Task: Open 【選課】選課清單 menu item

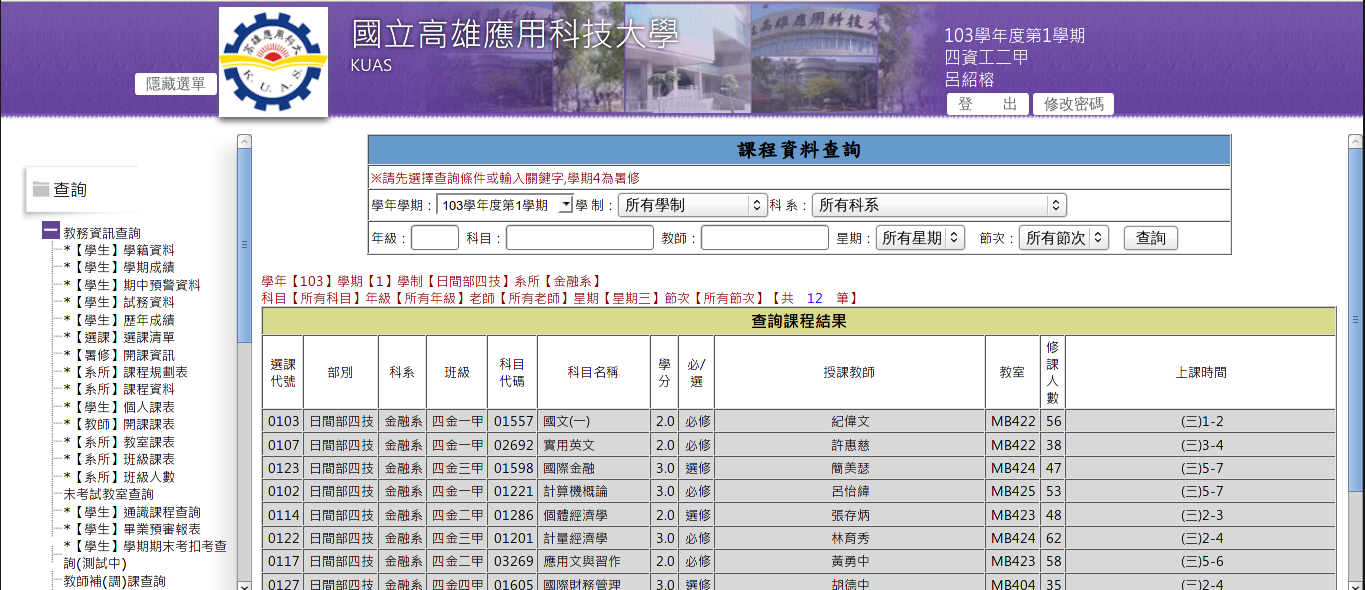Action: [119, 337]
